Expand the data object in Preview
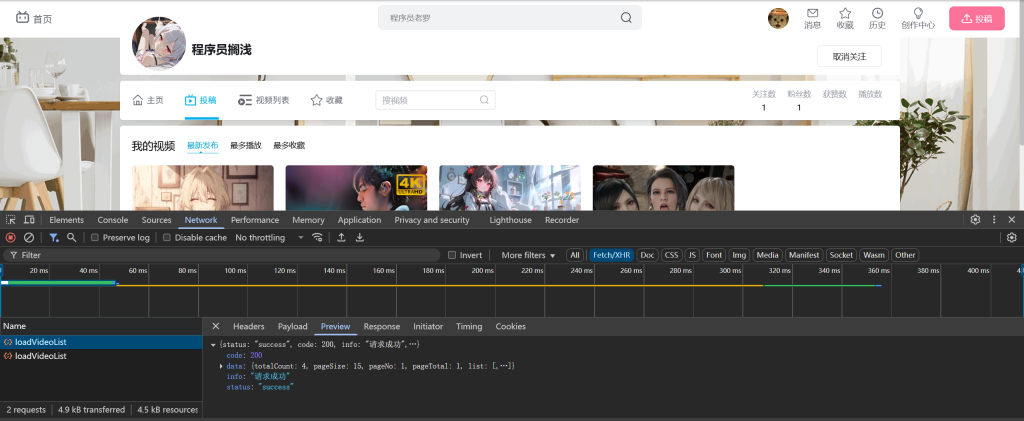The image size is (1024, 421). (x=222, y=367)
